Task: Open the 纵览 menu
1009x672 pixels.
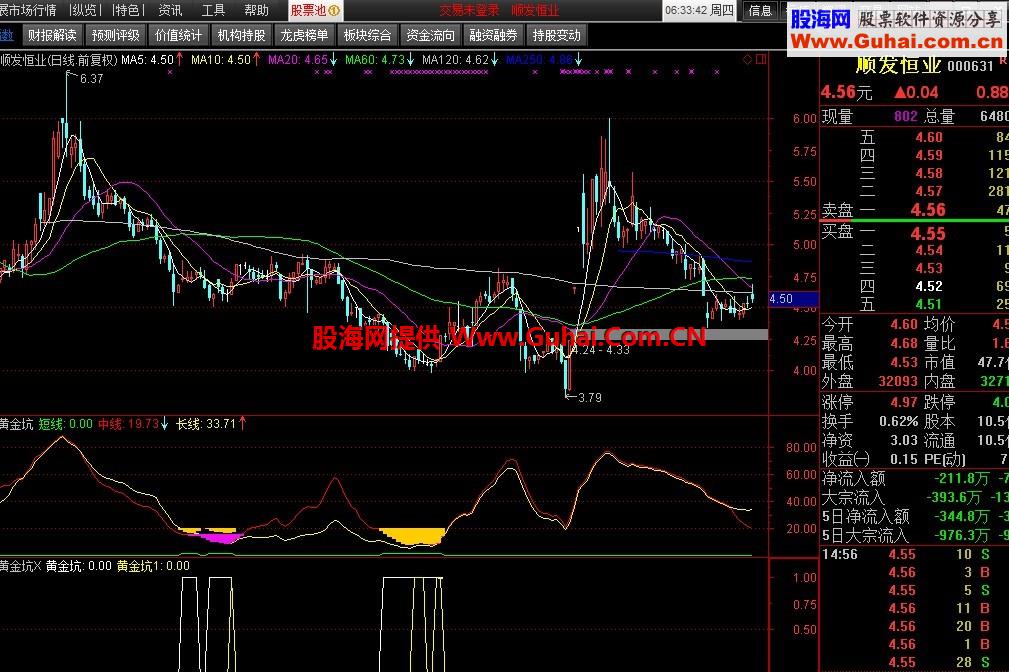Action: (x=86, y=10)
